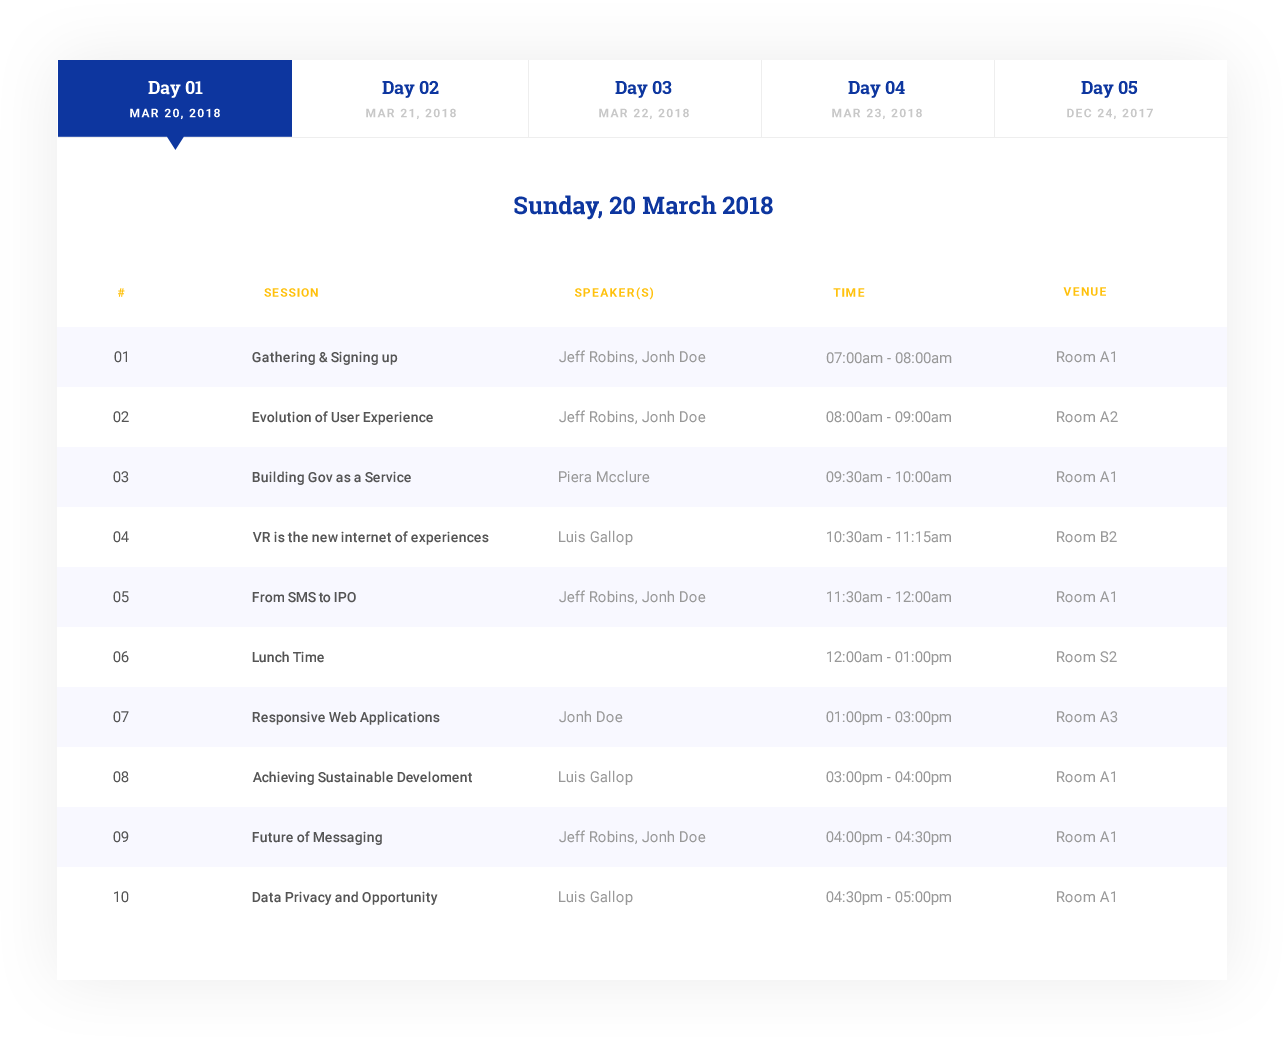Click speaker Jonh Doe in row 07

[x=590, y=717]
